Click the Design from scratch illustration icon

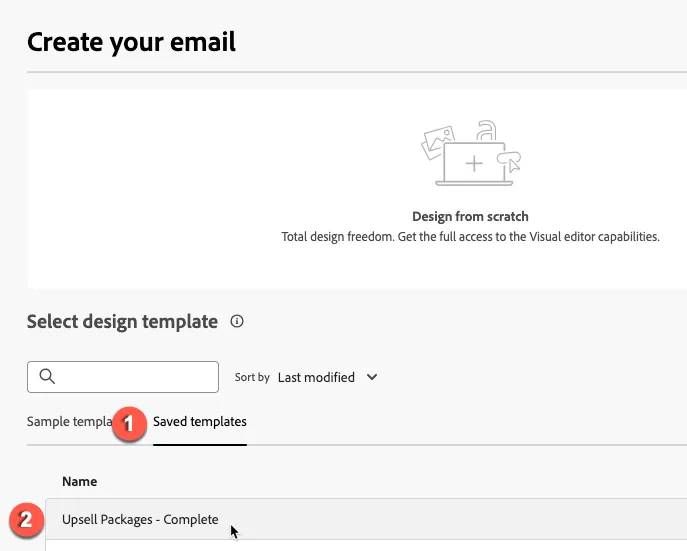471,153
